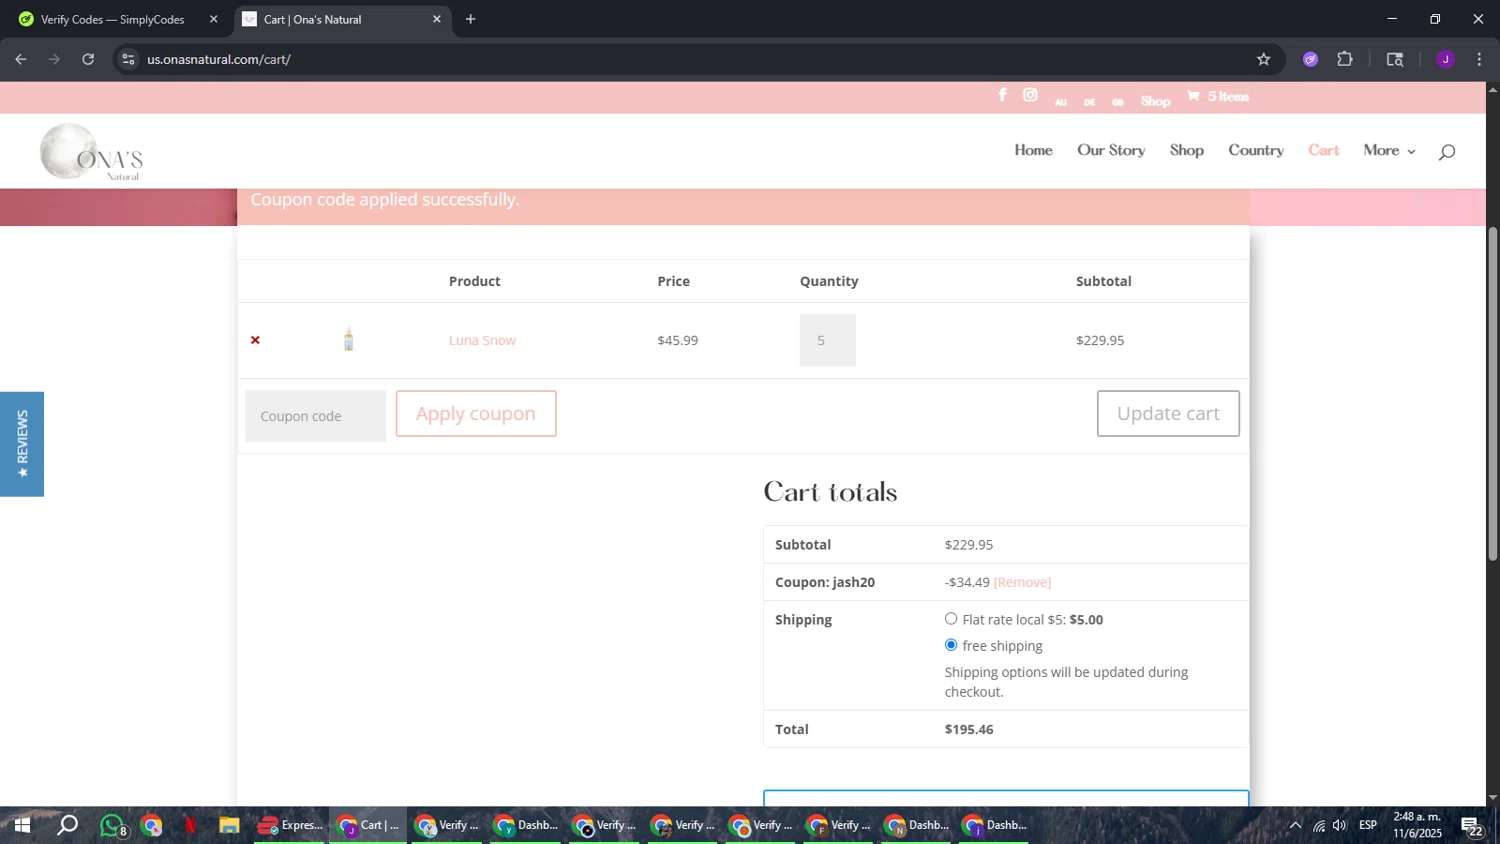Open the Luna Snow product link
The height and width of the screenshot is (844, 1500).
tap(482, 340)
